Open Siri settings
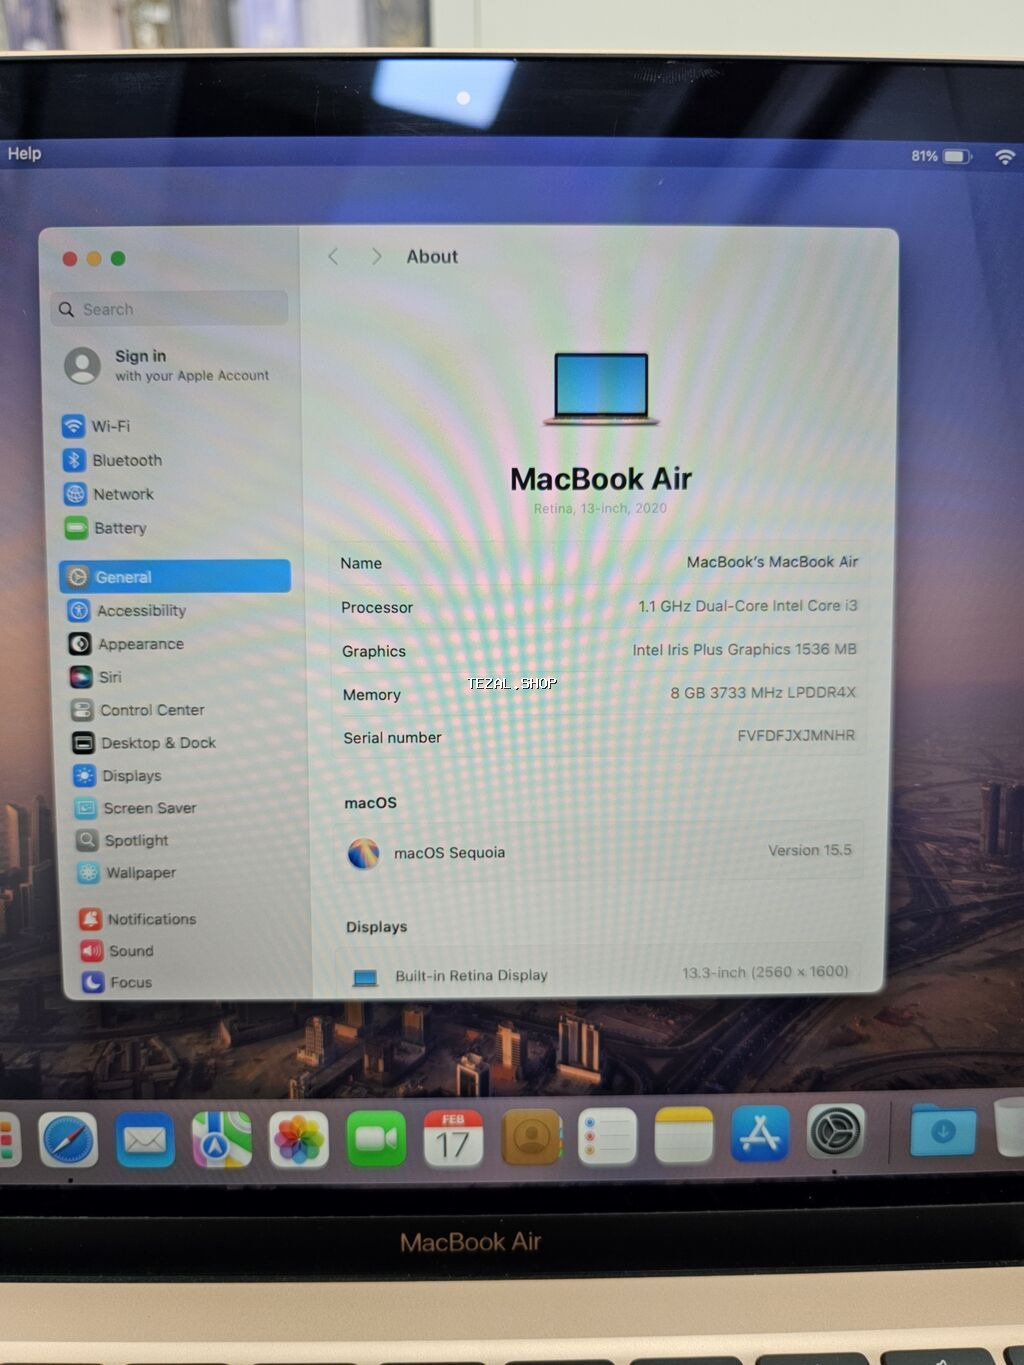The width and height of the screenshot is (1024, 1365). pyautogui.click(x=109, y=677)
